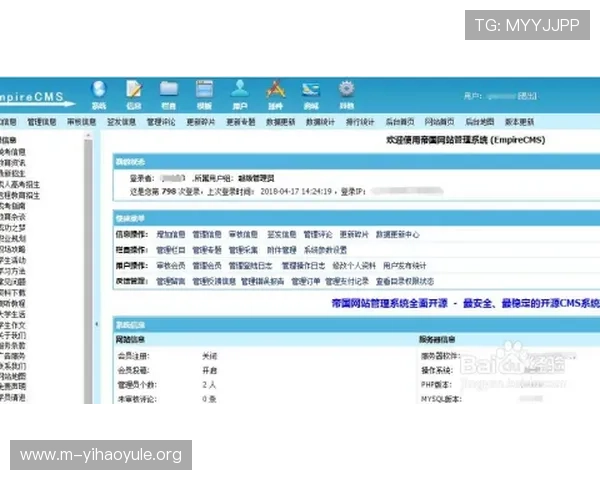Open the 系统 (System) globe icon
The image size is (600, 480).
pos(99,95)
